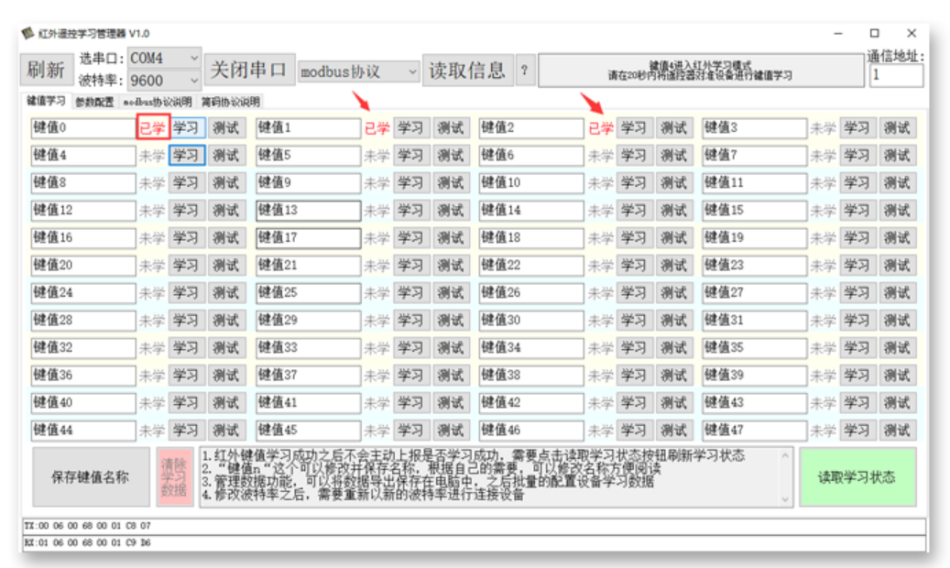Click 测试 button for 键值38

[x=674, y=375]
